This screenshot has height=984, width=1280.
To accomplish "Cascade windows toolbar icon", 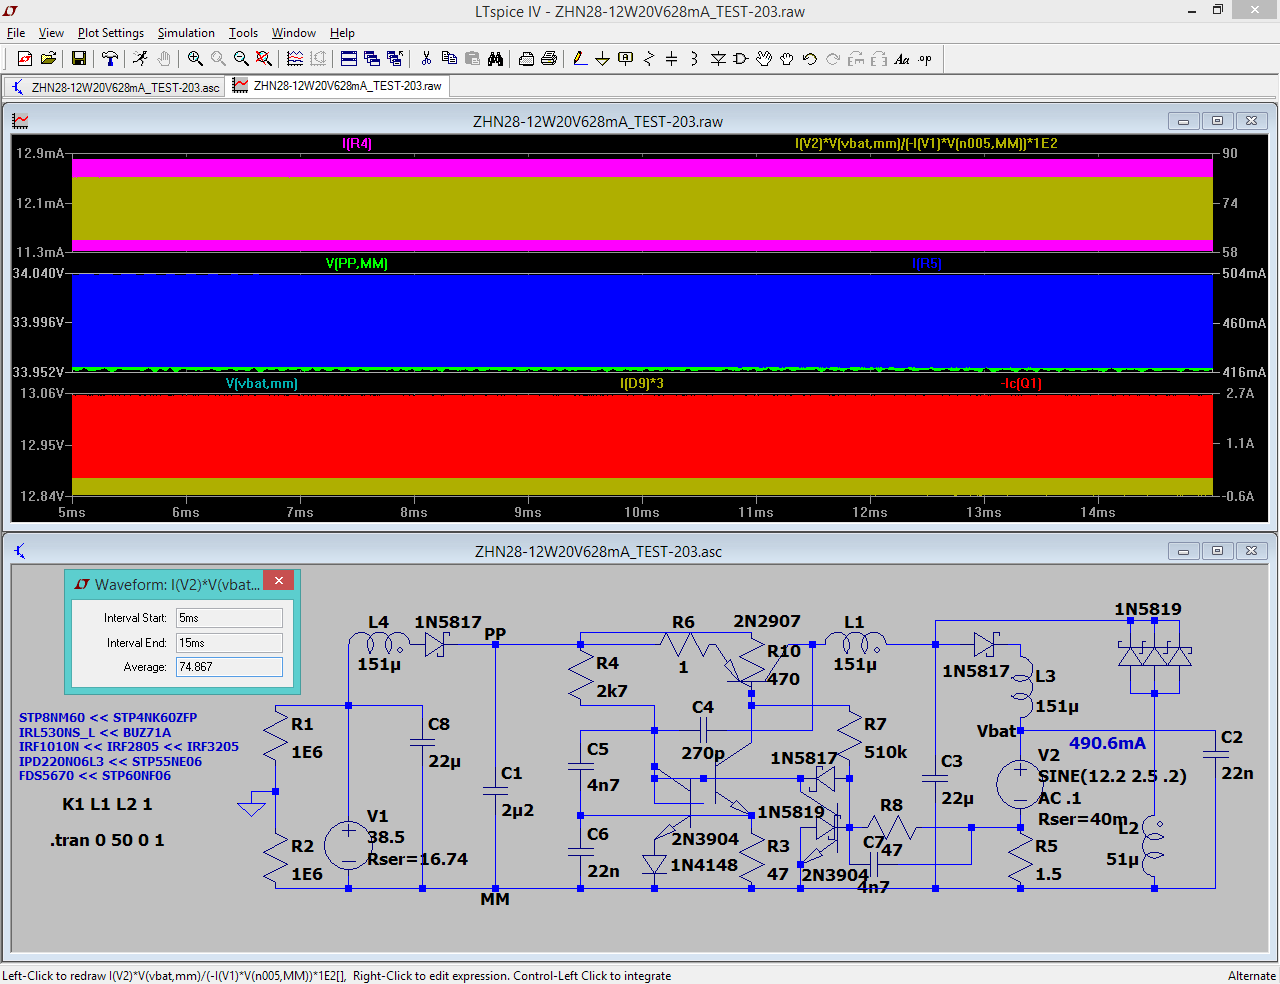I will [x=372, y=59].
